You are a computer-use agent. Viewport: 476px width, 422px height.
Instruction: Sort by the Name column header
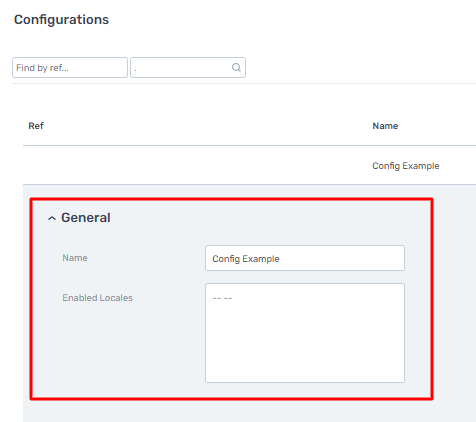[385, 126]
